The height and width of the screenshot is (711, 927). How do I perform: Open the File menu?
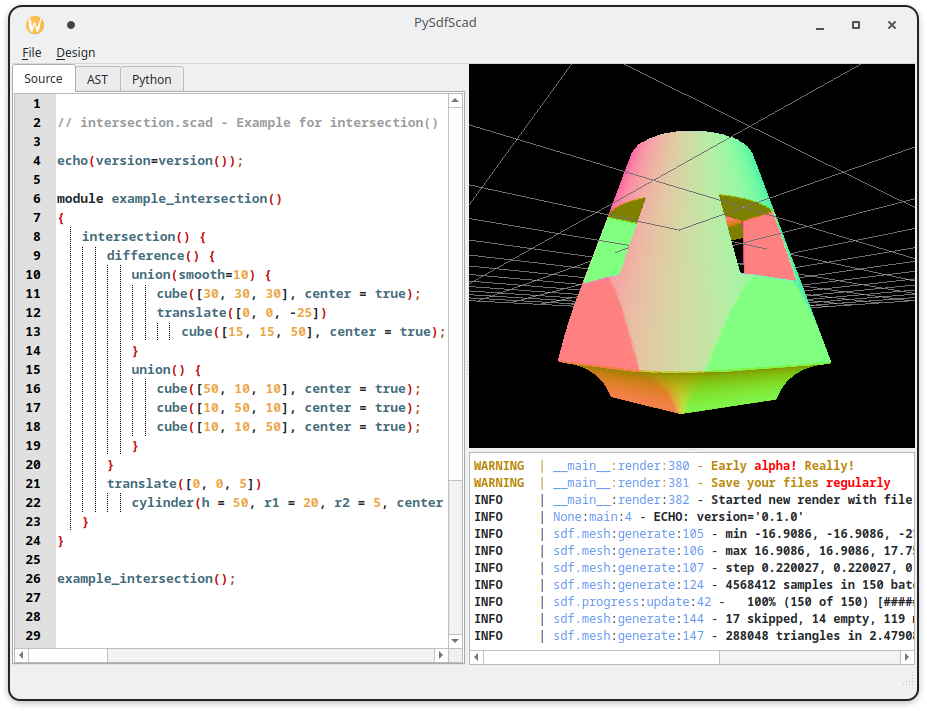[32, 52]
